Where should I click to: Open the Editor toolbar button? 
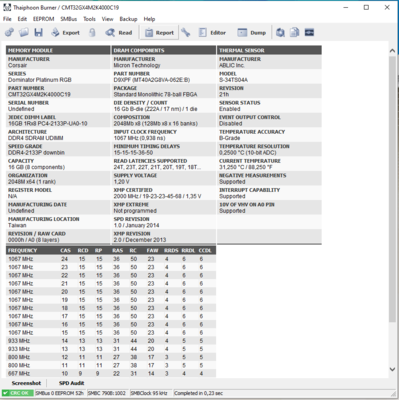[x=212, y=32]
